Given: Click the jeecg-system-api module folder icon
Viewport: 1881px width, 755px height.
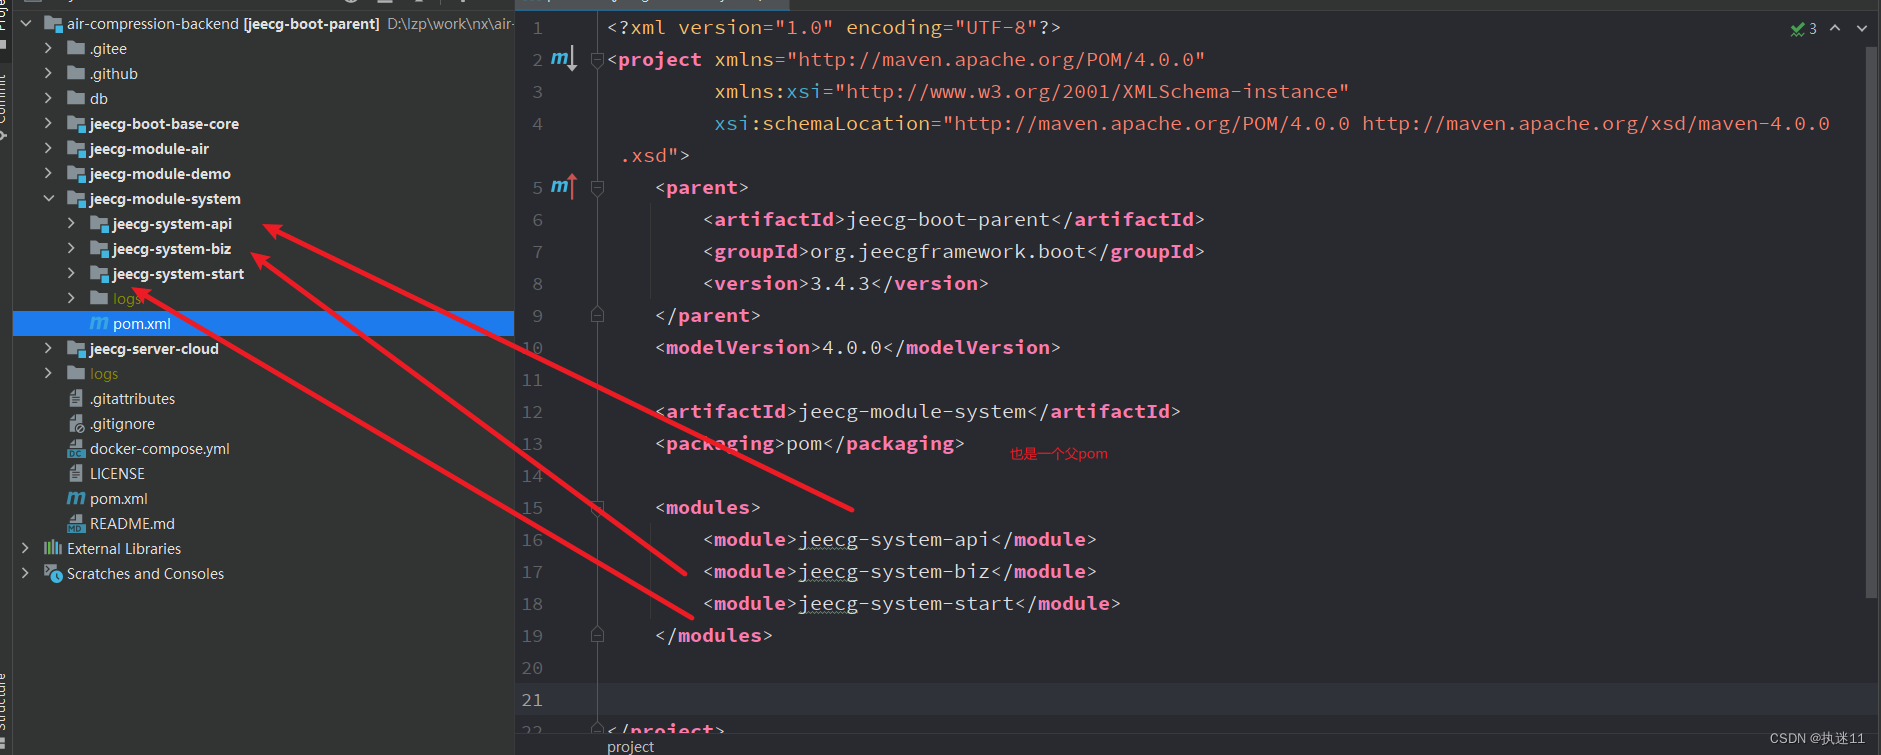Looking at the screenshot, I should click(x=99, y=223).
